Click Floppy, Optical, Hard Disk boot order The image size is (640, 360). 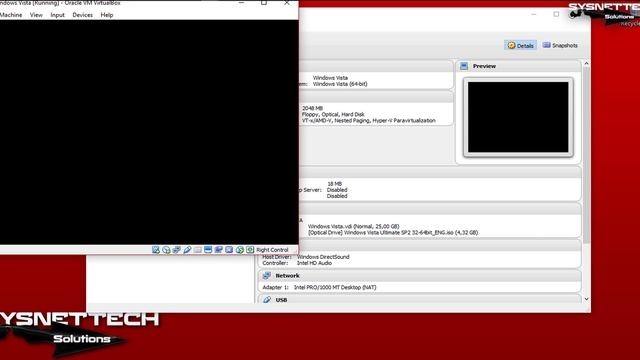(333, 114)
